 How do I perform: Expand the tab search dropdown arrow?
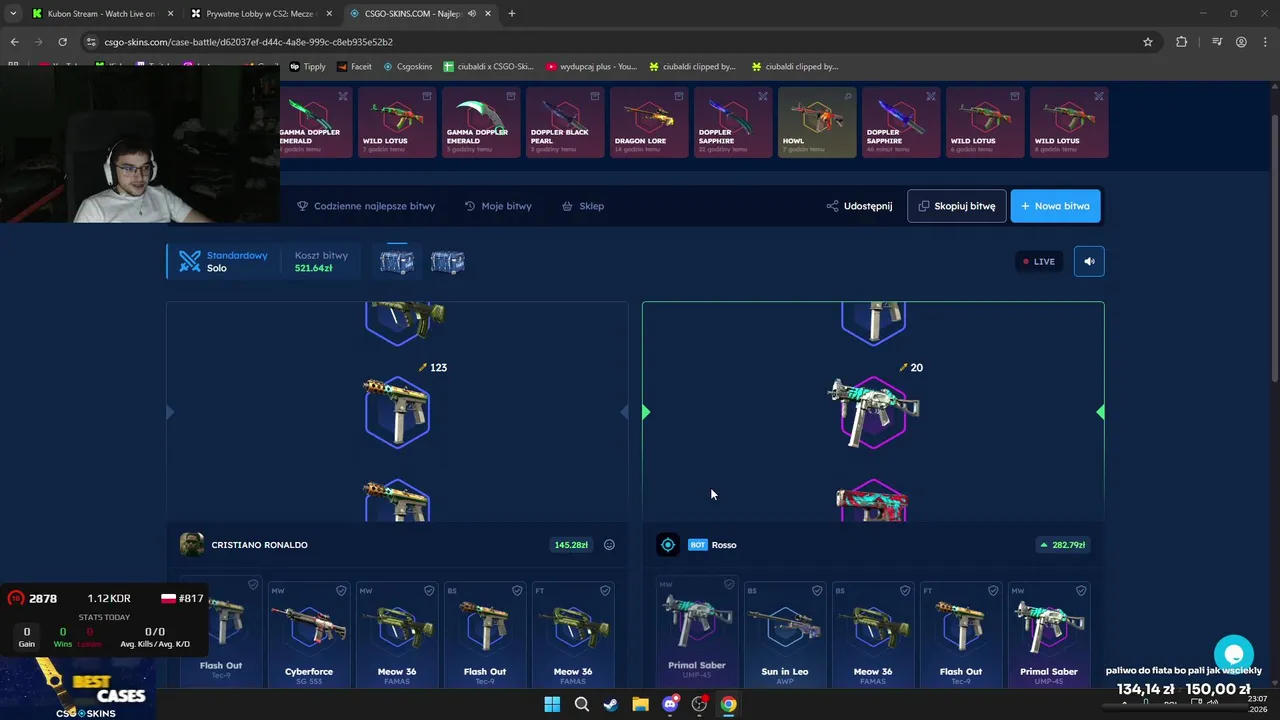(x=12, y=13)
